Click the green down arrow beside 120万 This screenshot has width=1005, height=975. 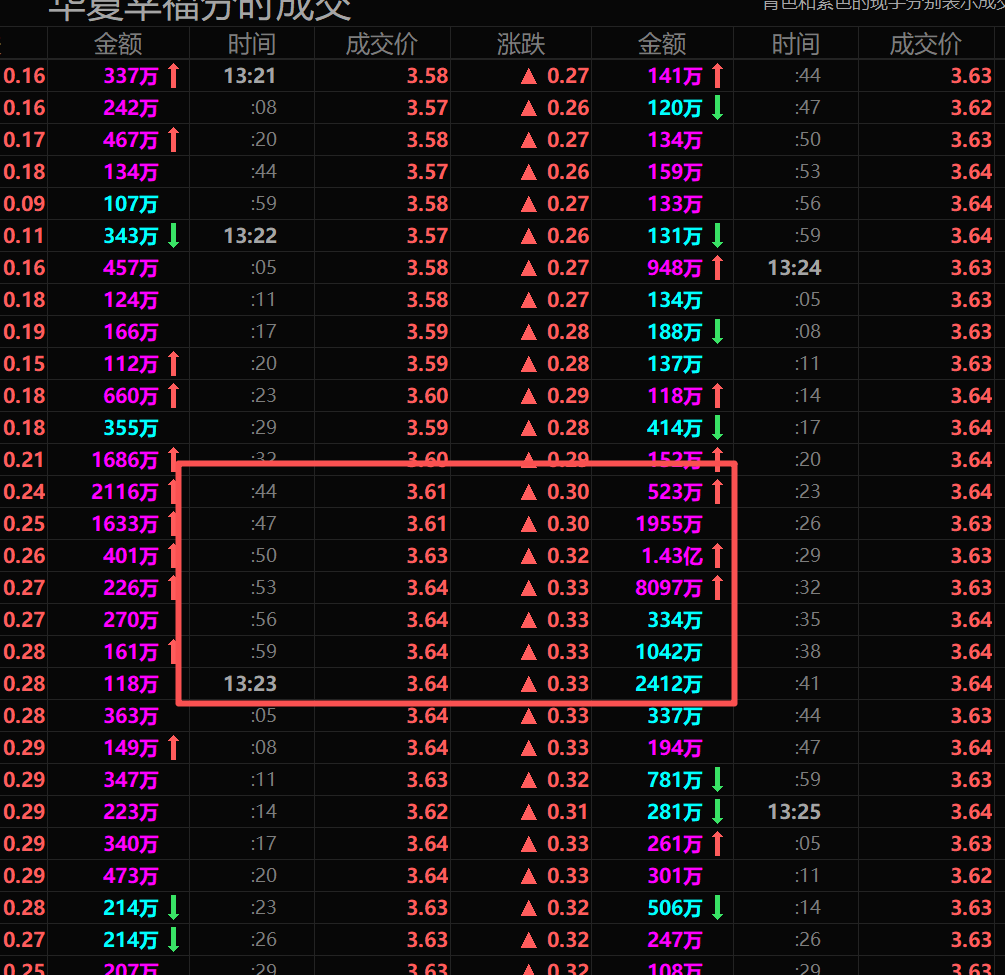718,108
